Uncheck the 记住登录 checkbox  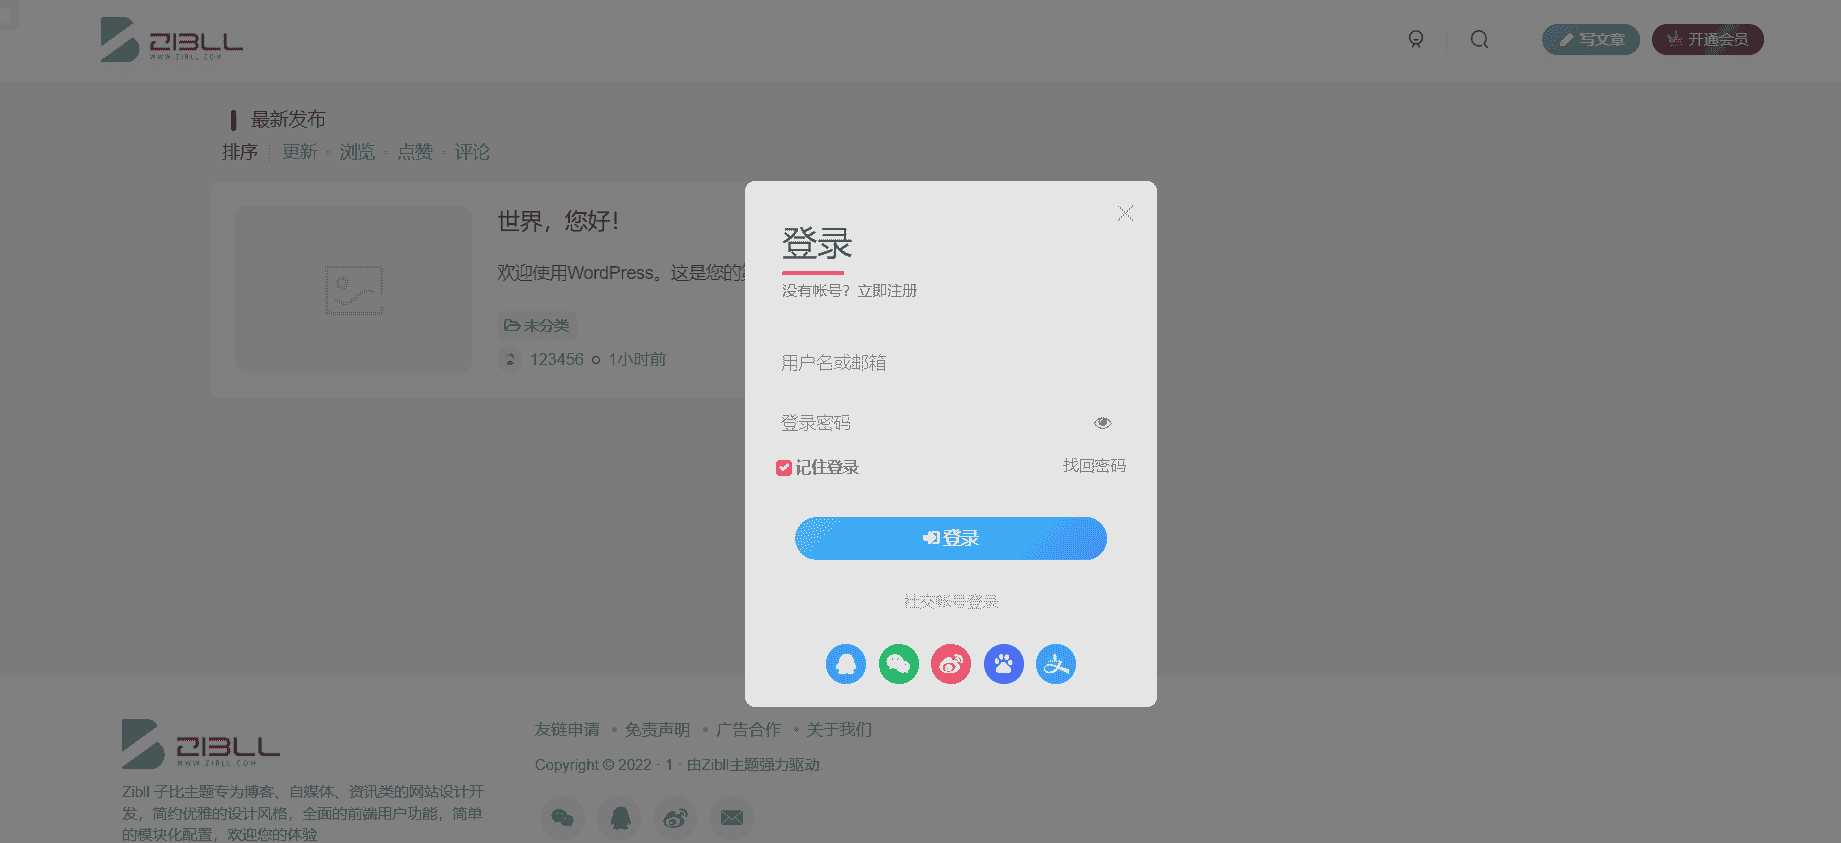pyautogui.click(x=784, y=467)
